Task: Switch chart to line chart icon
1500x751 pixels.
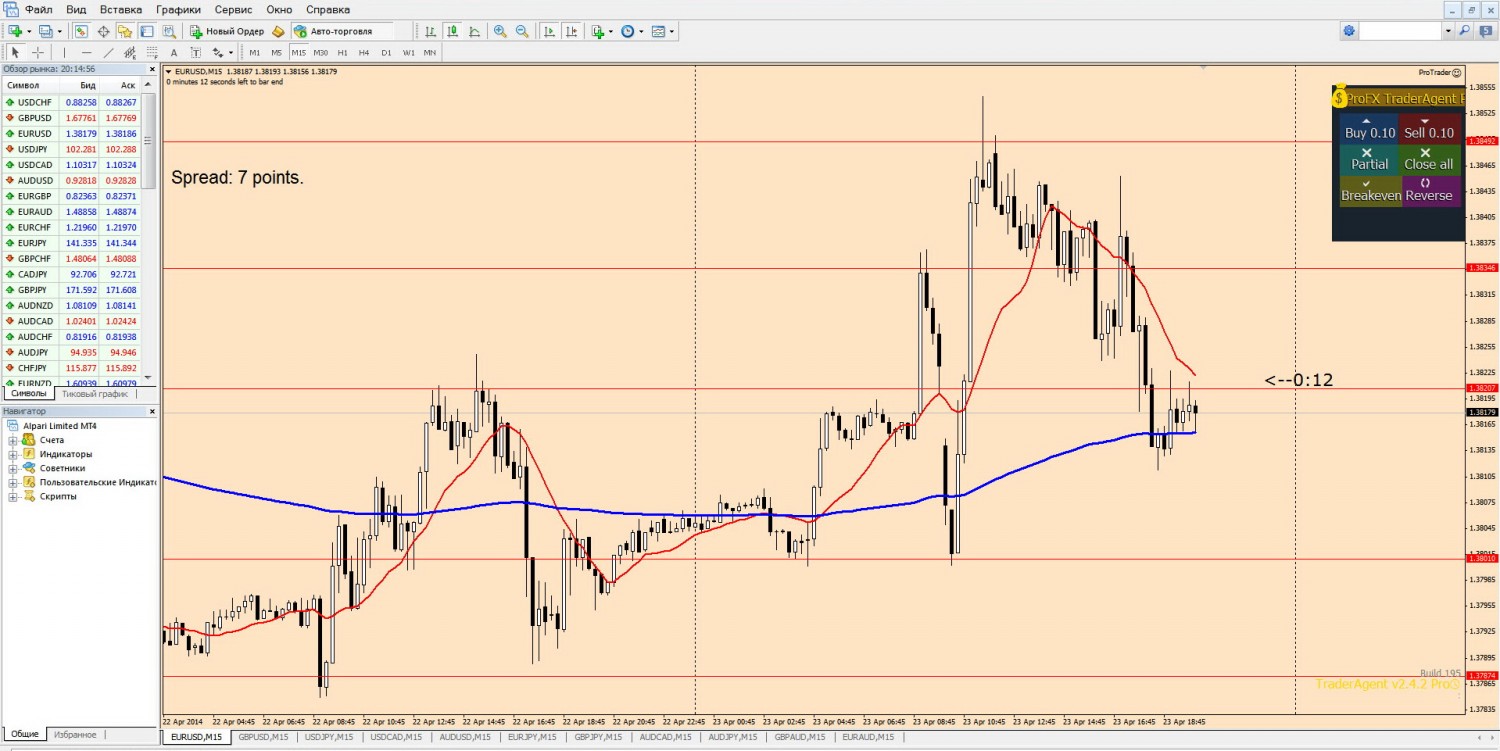Action: pos(474,31)
